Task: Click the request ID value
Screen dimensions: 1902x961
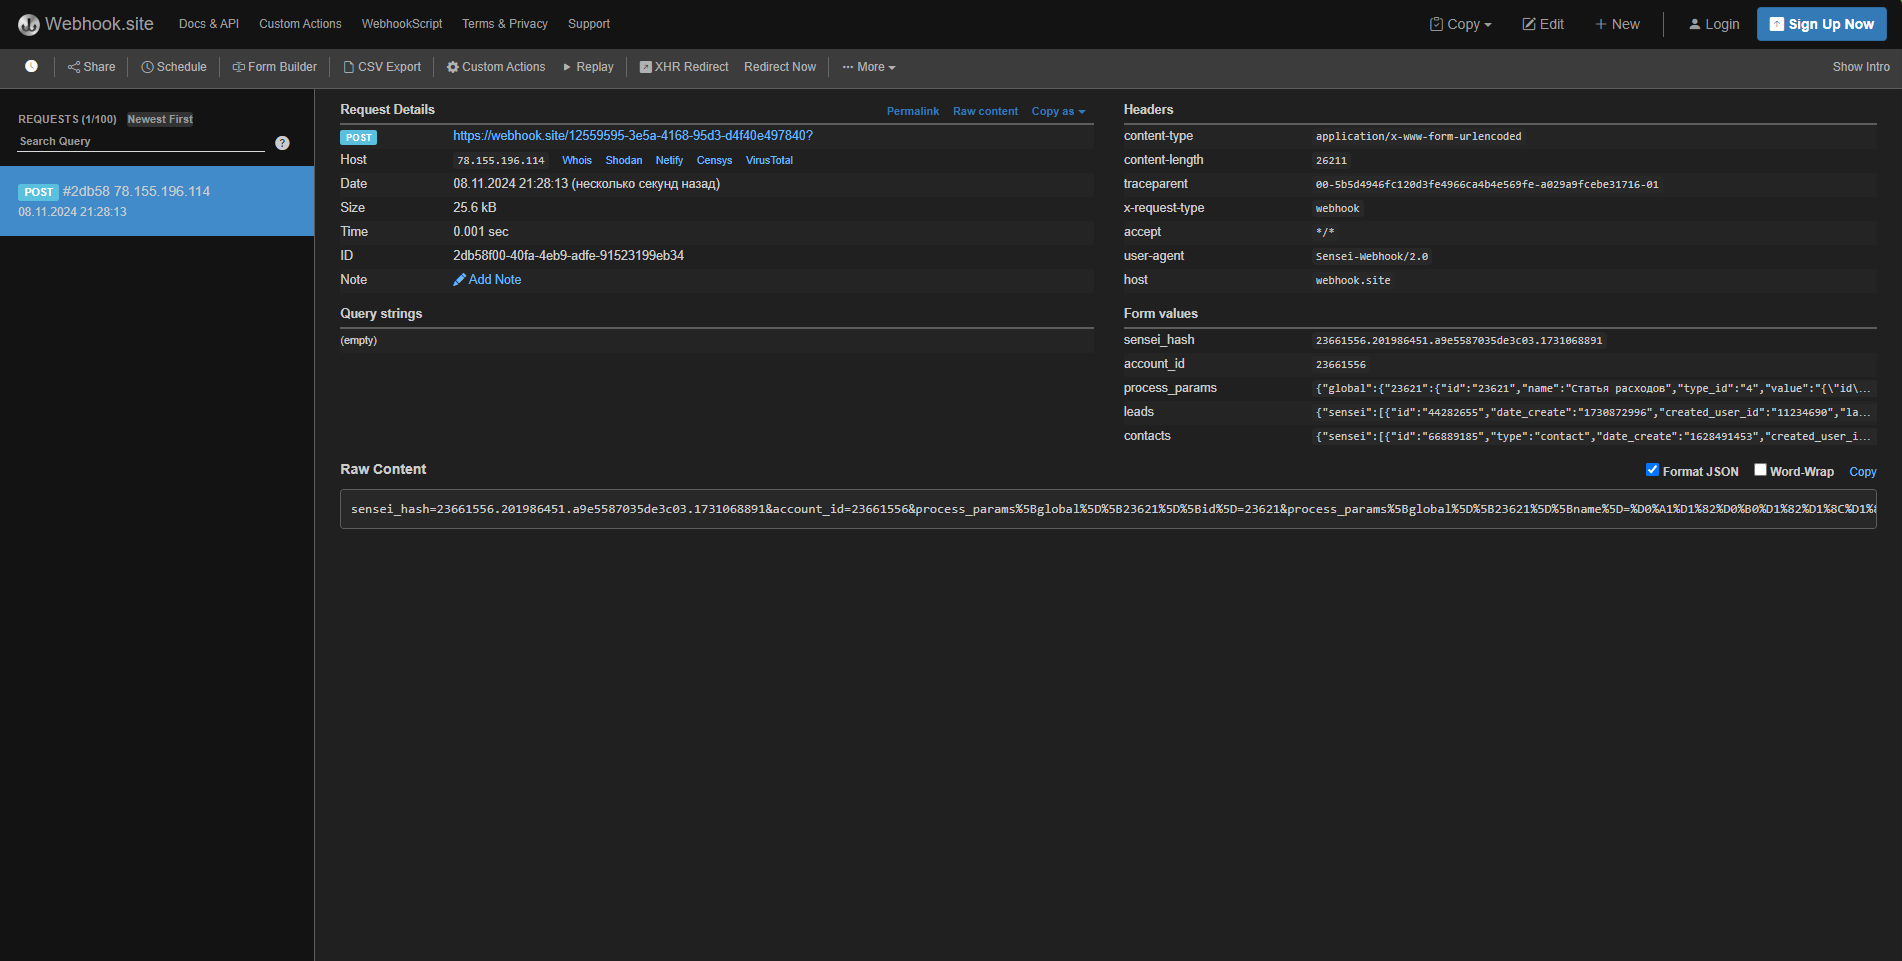Action: tap(569, 256)
